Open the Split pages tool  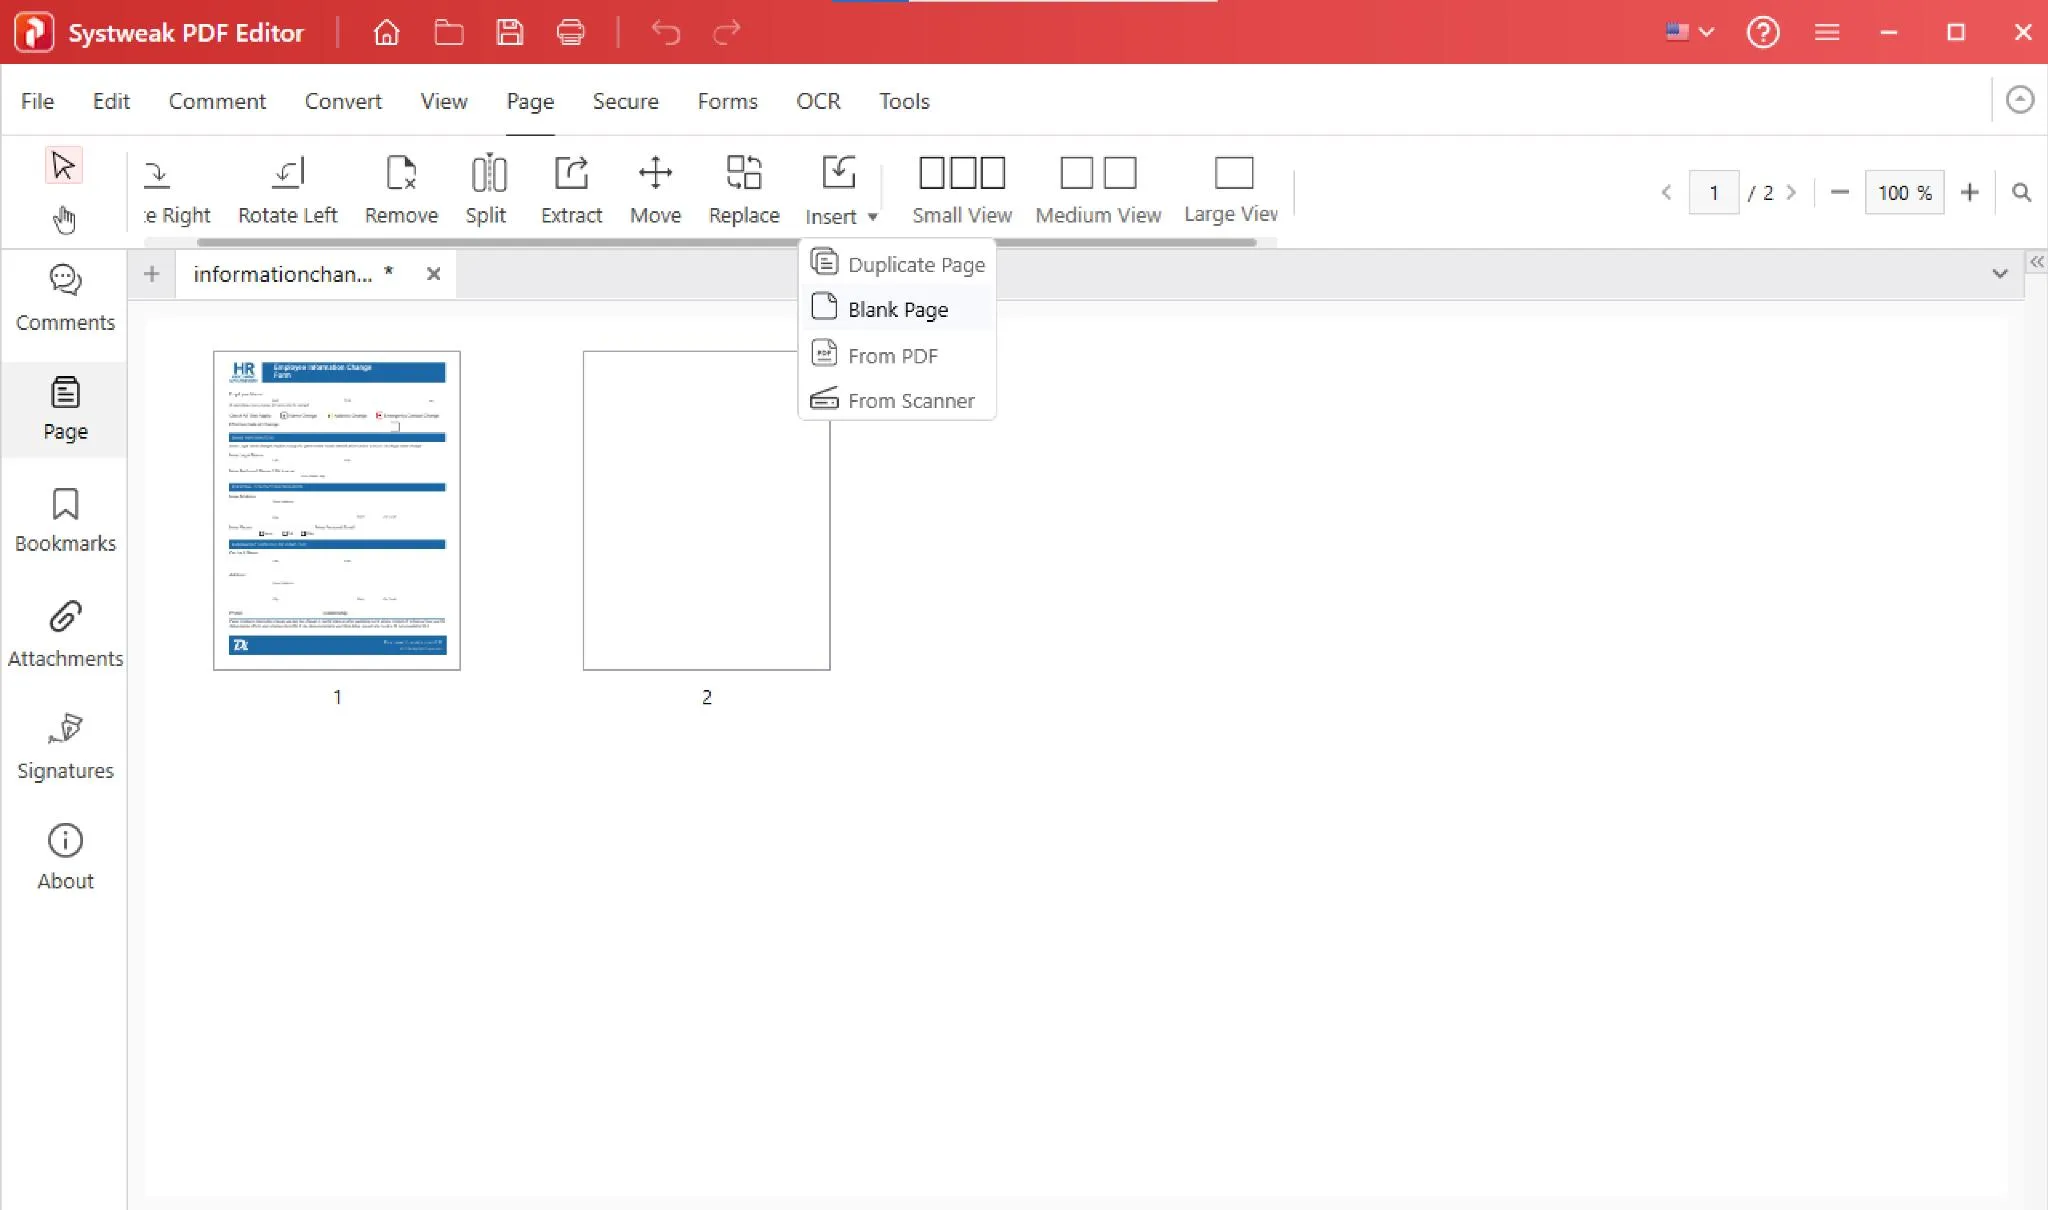click(487, 189)
